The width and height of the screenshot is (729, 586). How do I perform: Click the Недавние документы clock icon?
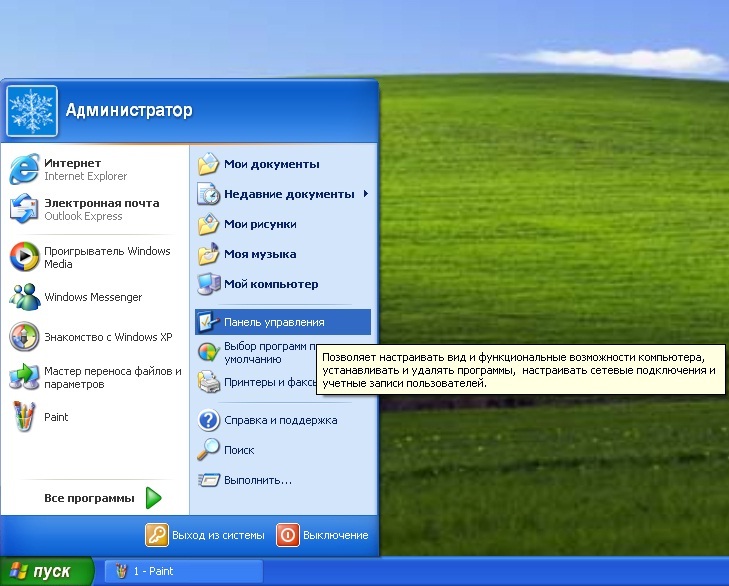(208, 194)
